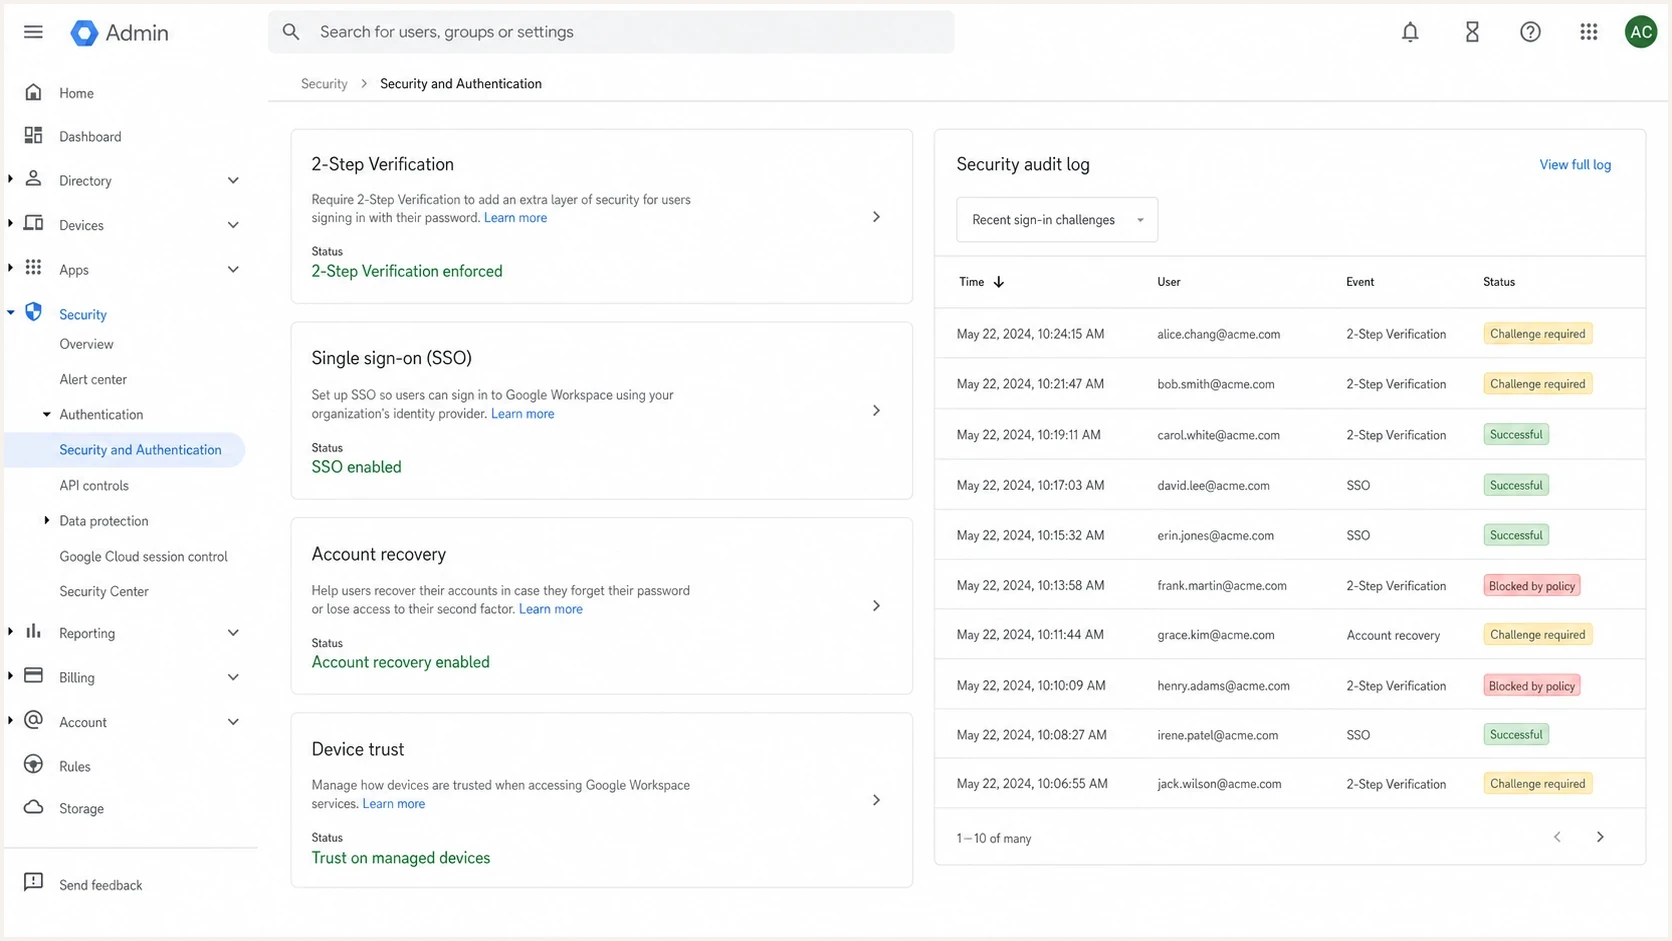This screenshot has width=1672, height=941.
Task: Click the Status column header
Action: 1499,282
